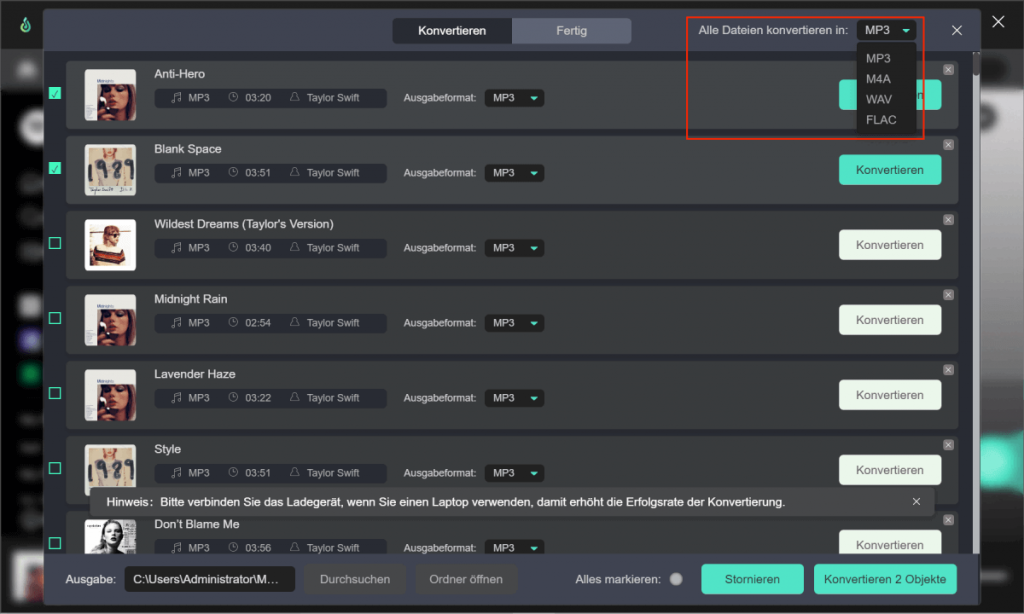The image size is (1024, 614).
Task: Tick the Style song checkbox
Action: 56,469
